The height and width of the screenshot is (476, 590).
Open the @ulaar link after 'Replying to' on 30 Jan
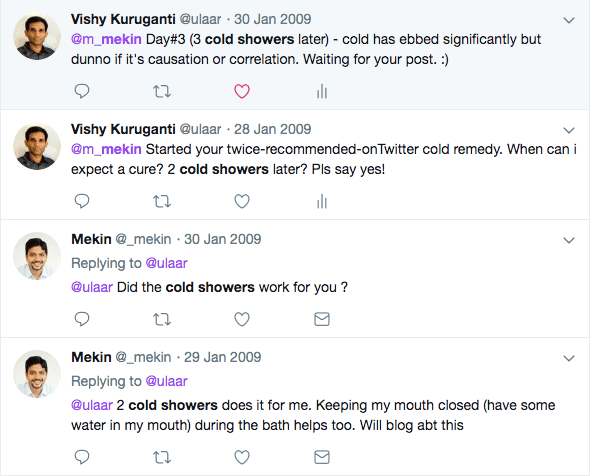166,263
